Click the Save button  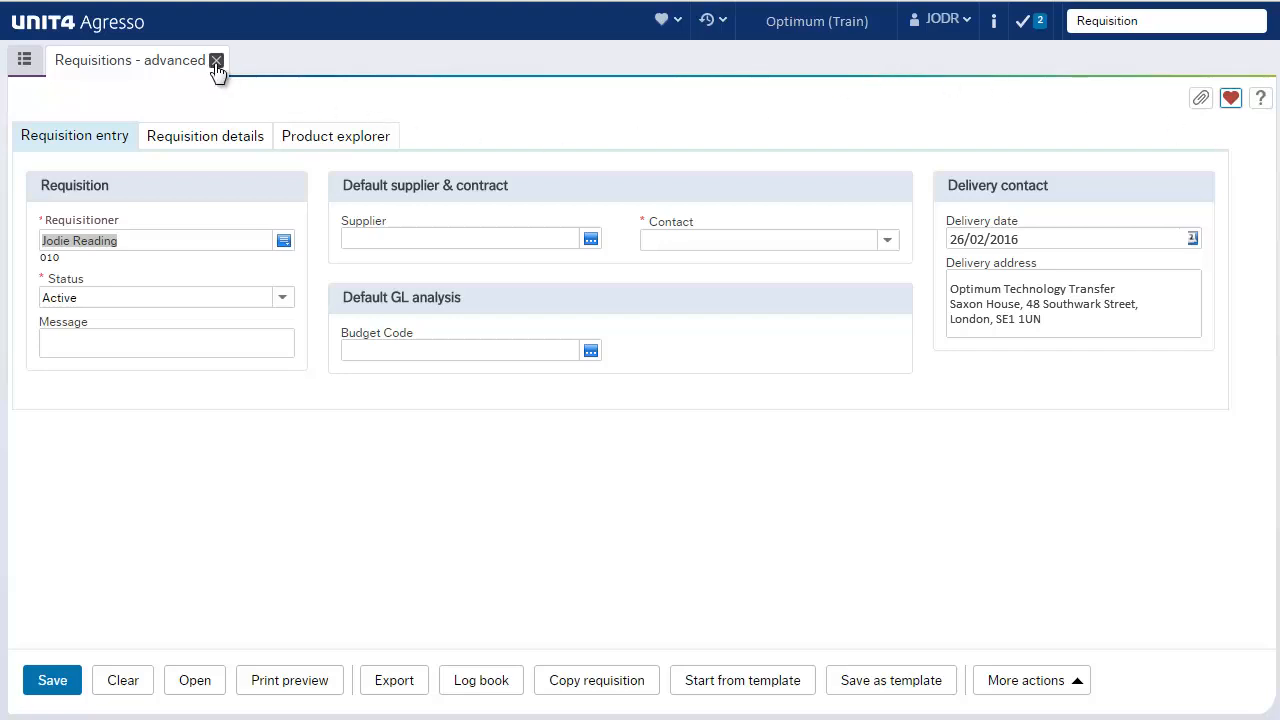click(x=52, y=680)
